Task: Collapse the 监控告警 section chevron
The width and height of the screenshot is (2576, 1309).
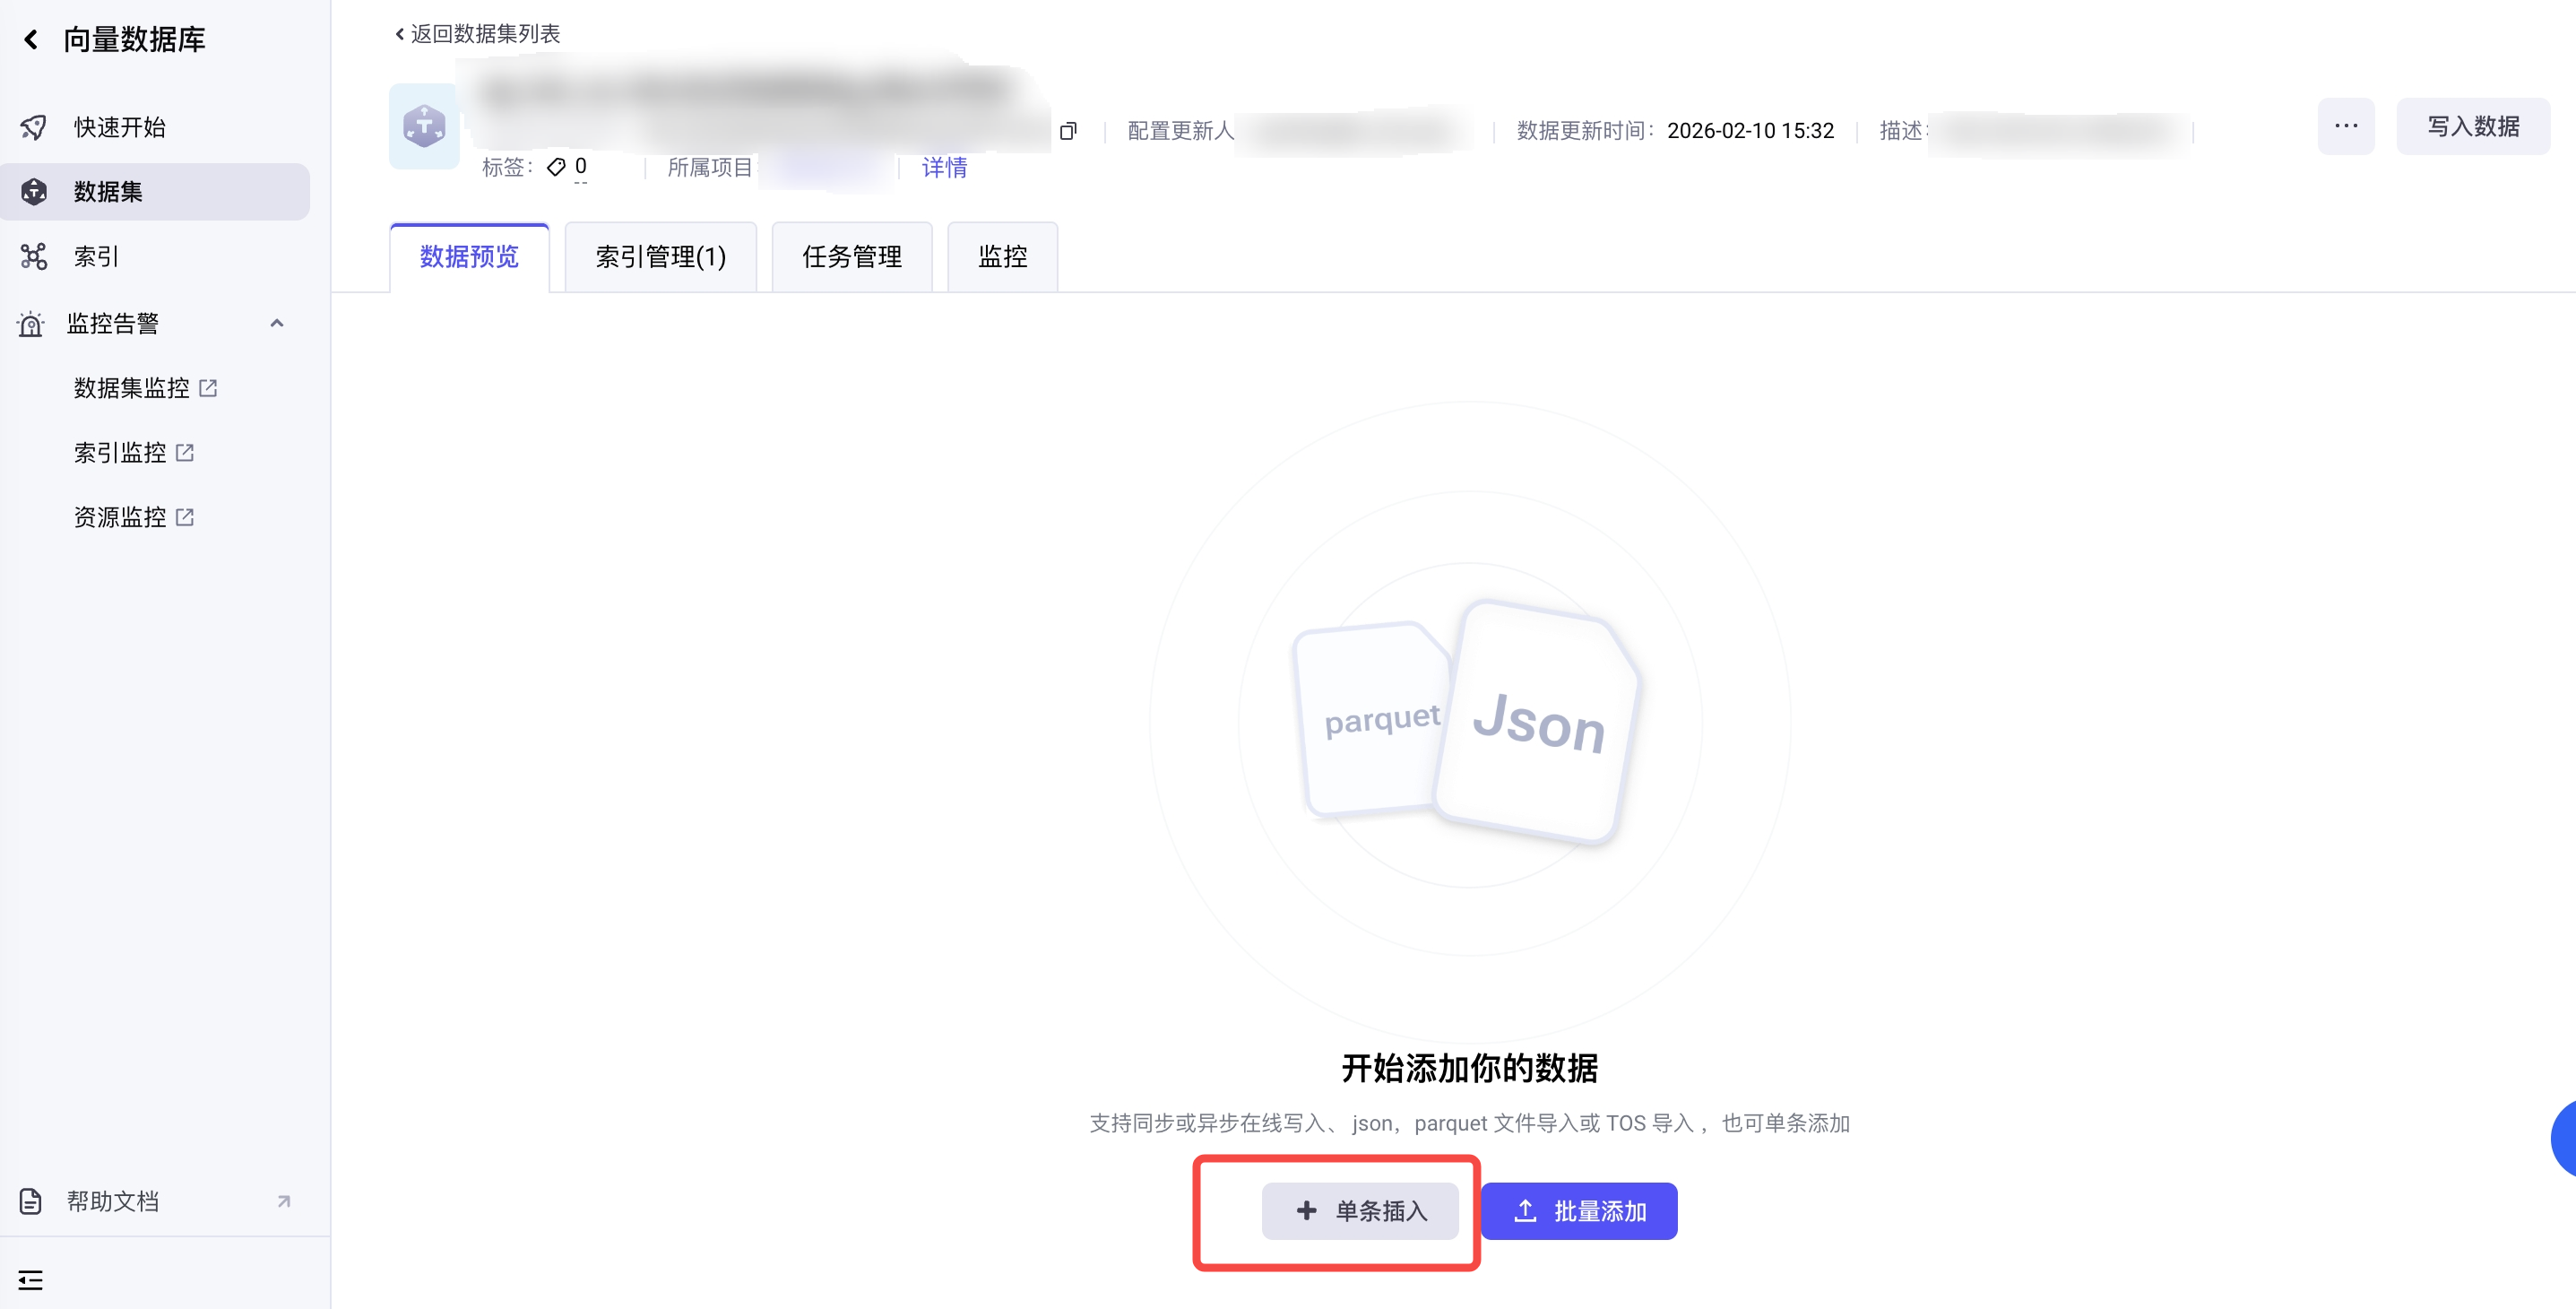Action: coord(277,323)
